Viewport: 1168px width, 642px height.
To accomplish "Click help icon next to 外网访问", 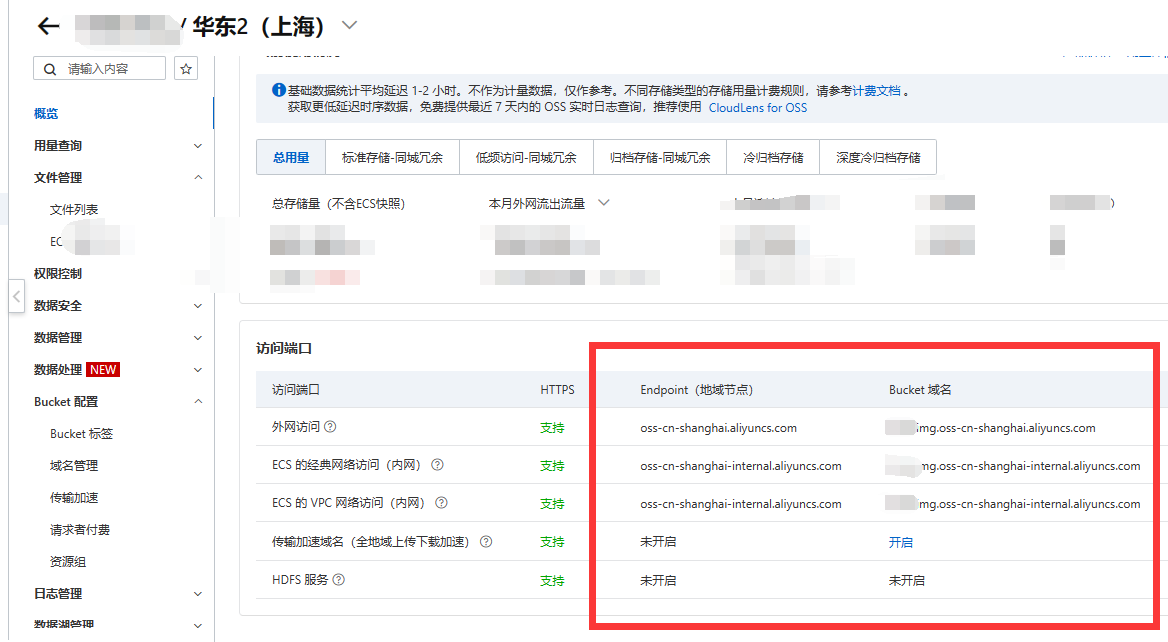I will tap(331, 427).
